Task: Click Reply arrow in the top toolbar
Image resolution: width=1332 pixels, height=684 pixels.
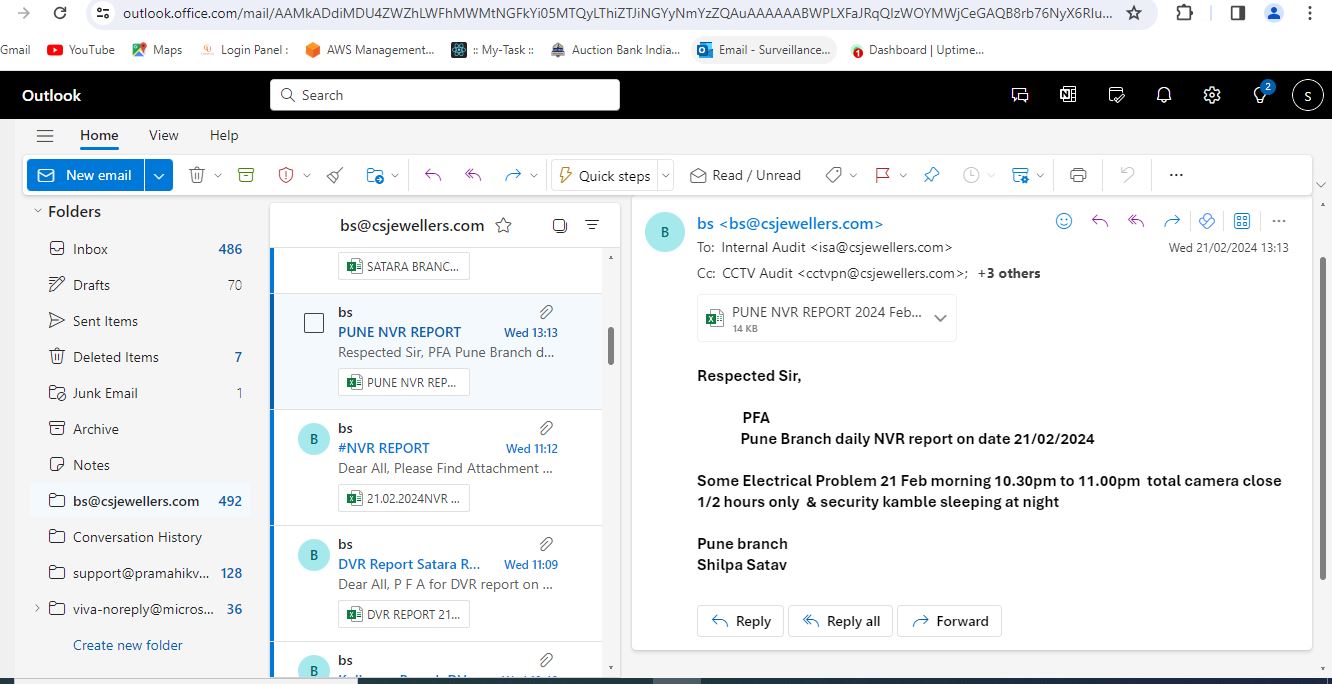Action: [x=433, y=175]
